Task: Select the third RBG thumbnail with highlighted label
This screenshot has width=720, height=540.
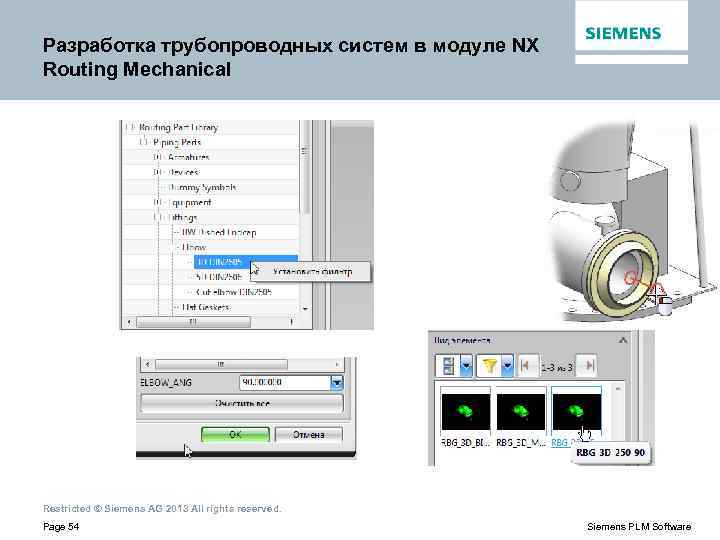Action: click(576, 411)
